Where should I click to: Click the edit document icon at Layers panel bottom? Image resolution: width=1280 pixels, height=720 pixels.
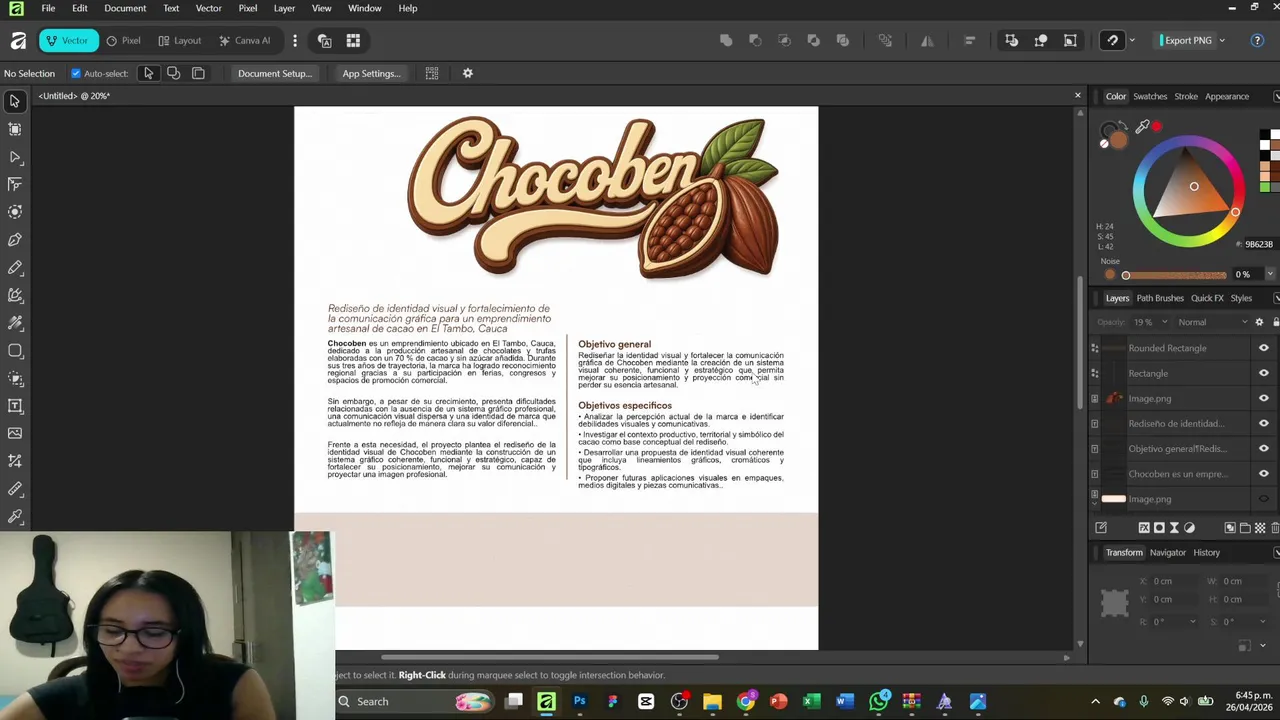coord(1101,528)
